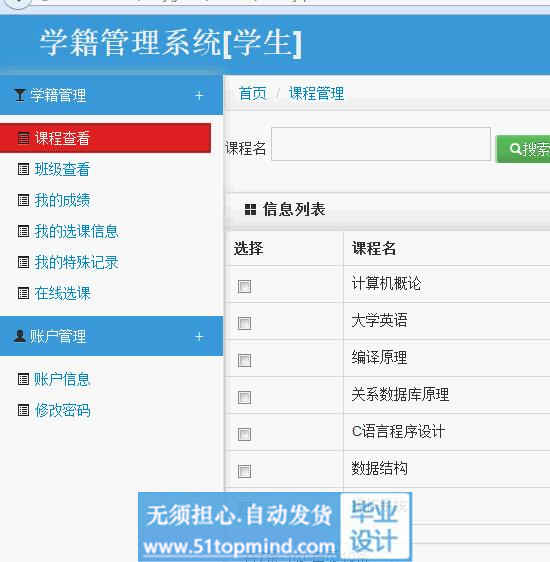Open 我的特殊记录 menu item
Image resolution: width=550 pixels, height=562 pixels.
76,262
